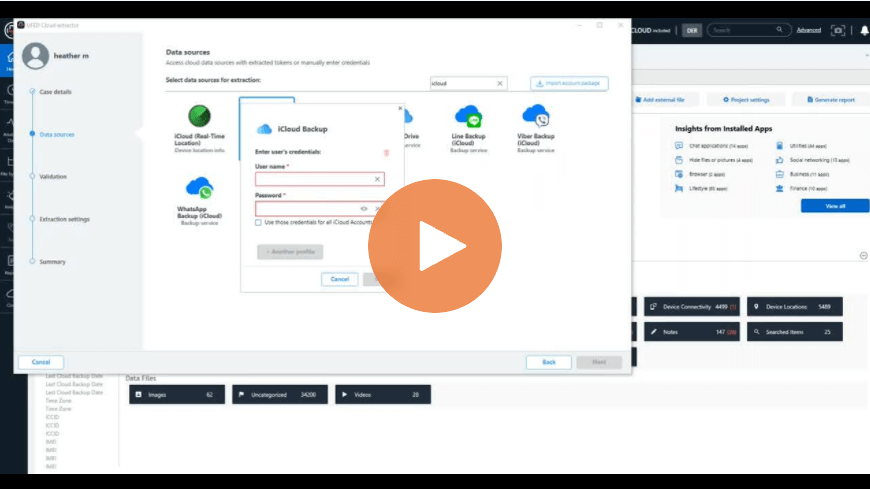Focus the Password input field

pos(320,209)
